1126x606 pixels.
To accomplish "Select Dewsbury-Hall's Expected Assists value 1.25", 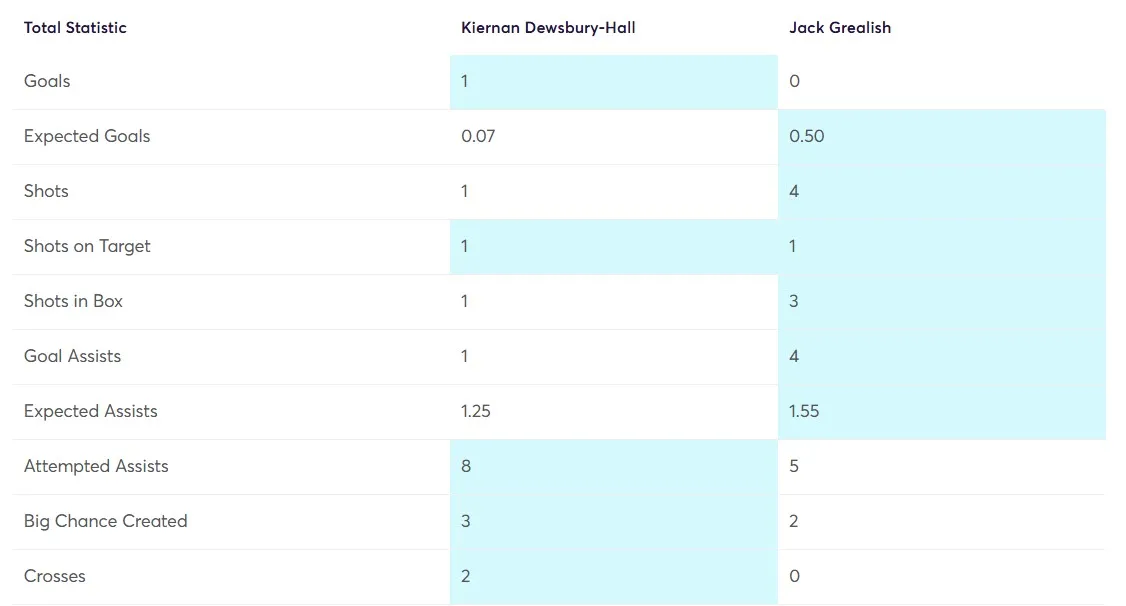I will click(x=475, y=411).
